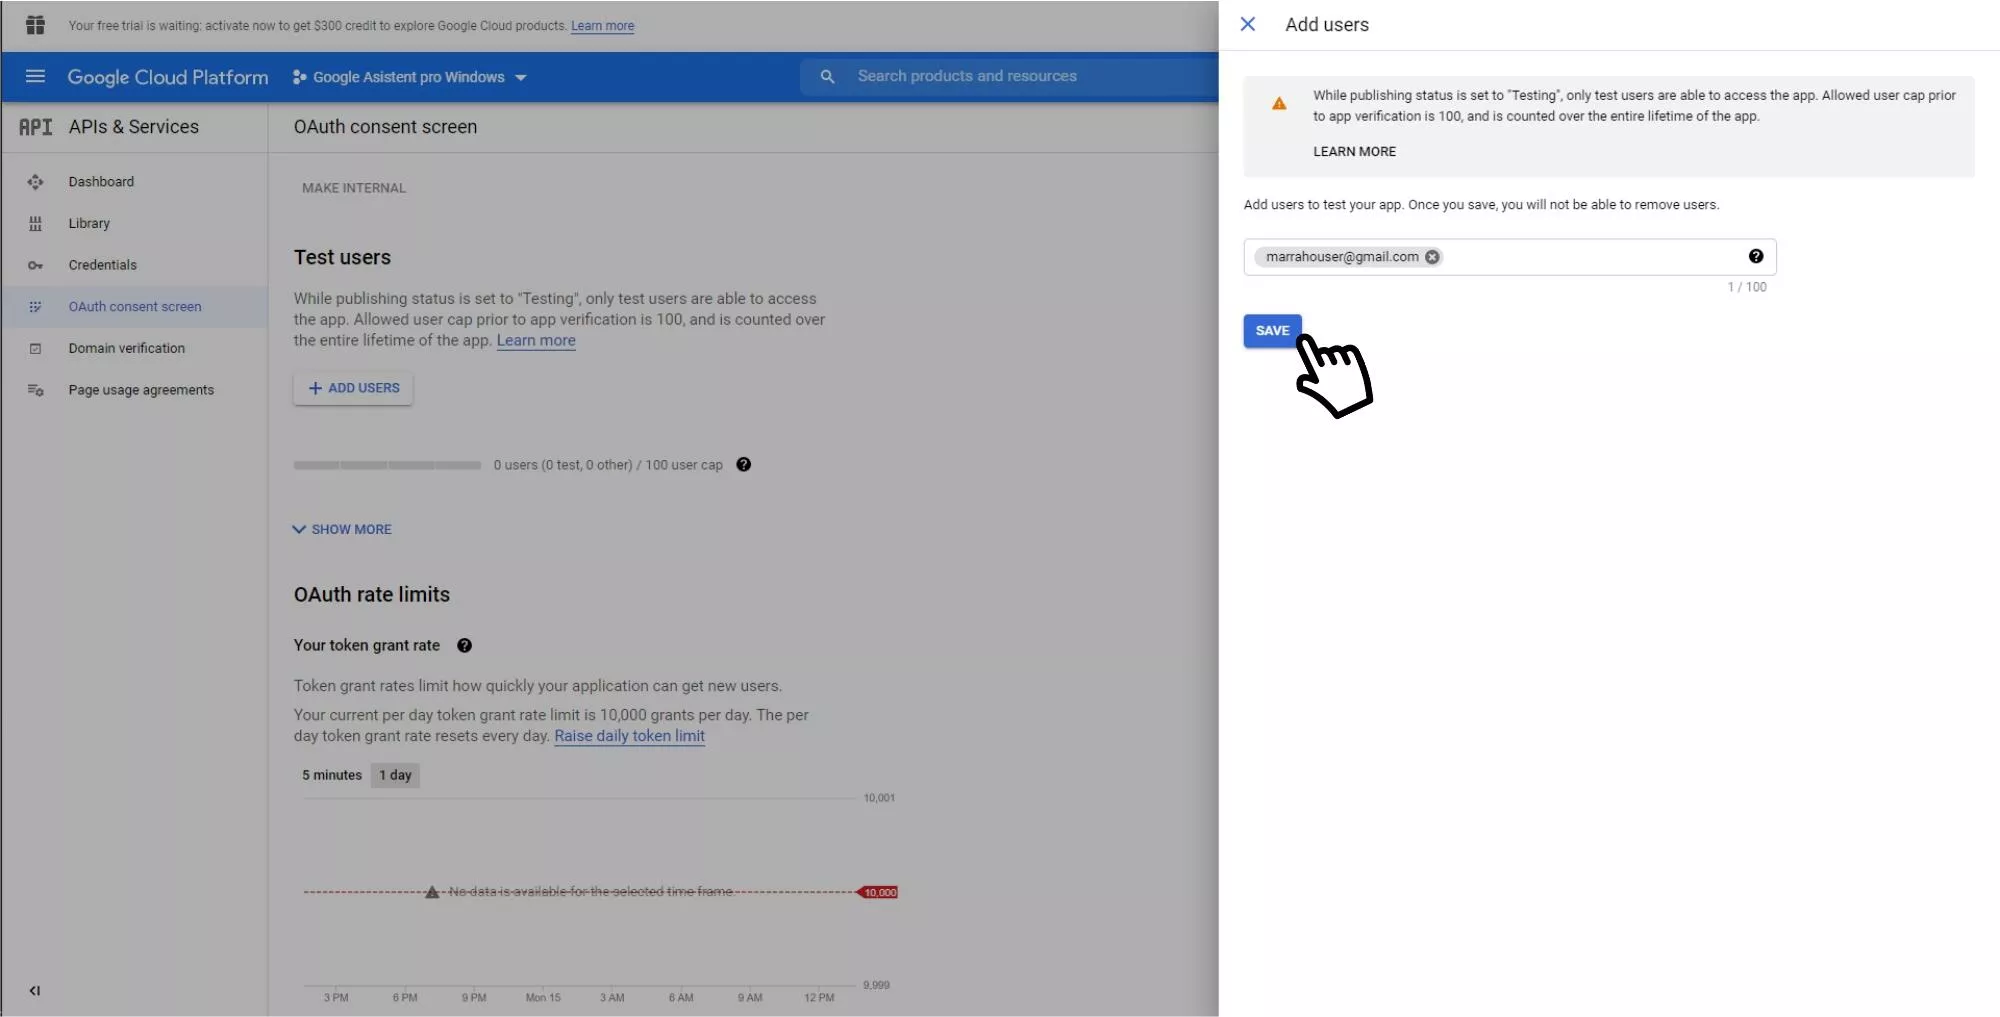Click the Test users heading
This screenshot has height=1017, width=2000.
tap(342, 257)
